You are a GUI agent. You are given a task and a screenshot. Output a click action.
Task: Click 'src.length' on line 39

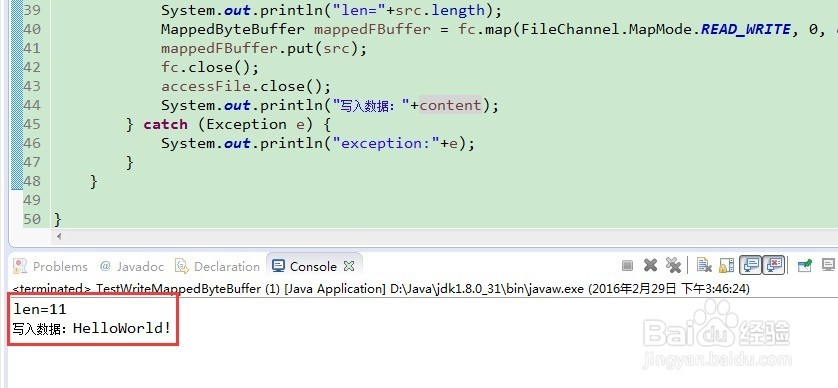click(x=440, y=10)
